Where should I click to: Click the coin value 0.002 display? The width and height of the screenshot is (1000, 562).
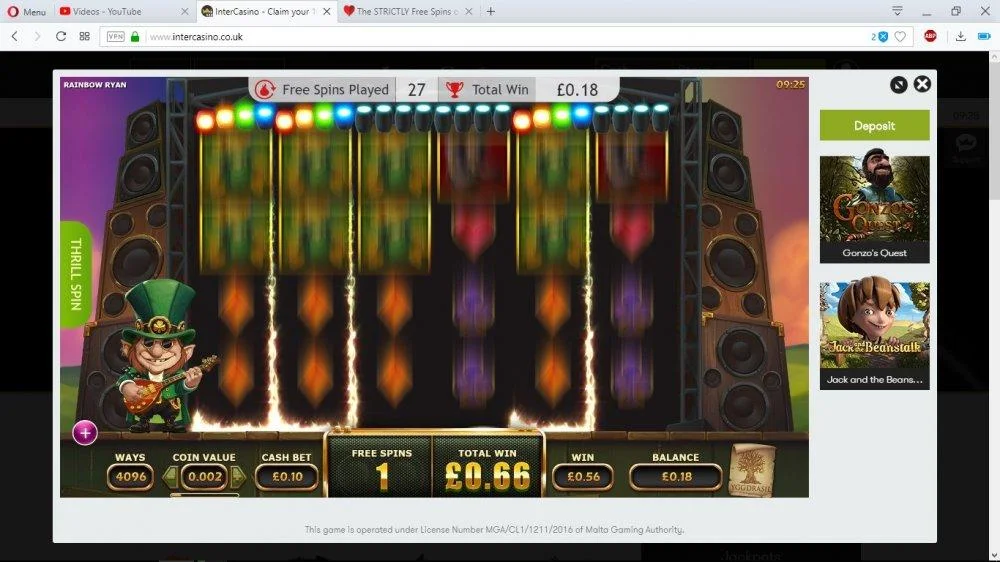[204, 477]
